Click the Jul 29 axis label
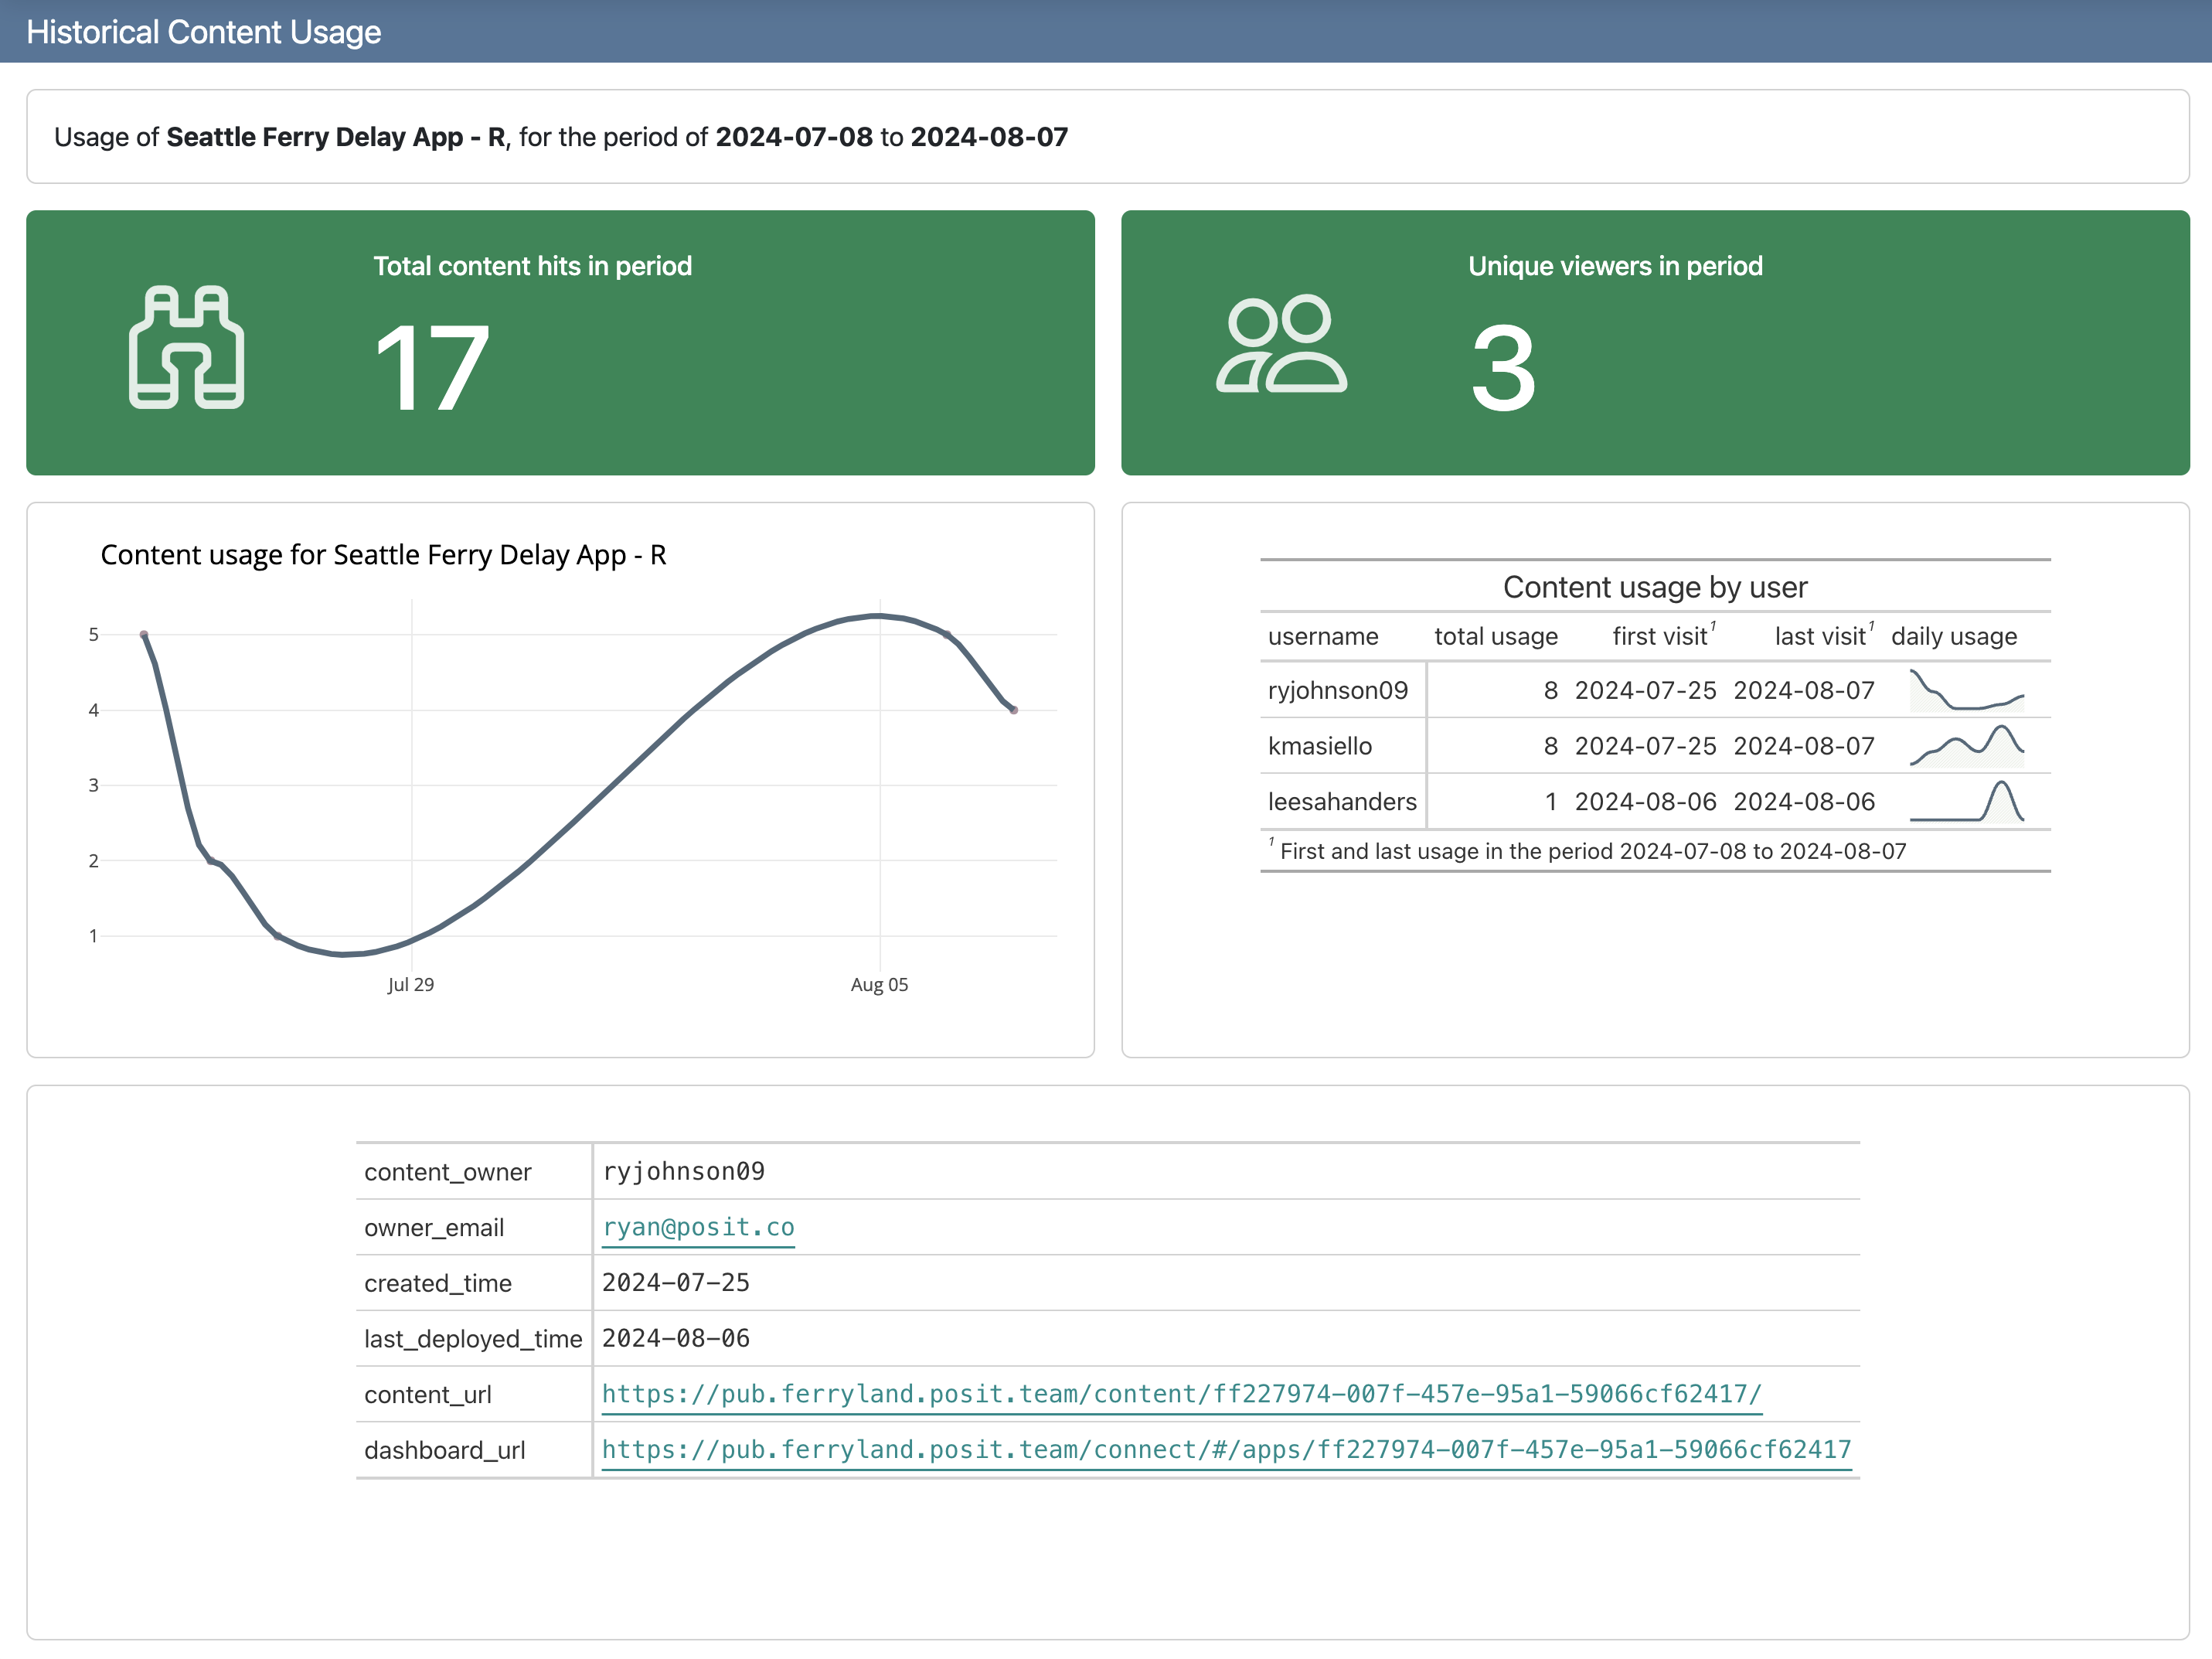The width and height of the screenshot is (2212, 1659). click(411, 984)
